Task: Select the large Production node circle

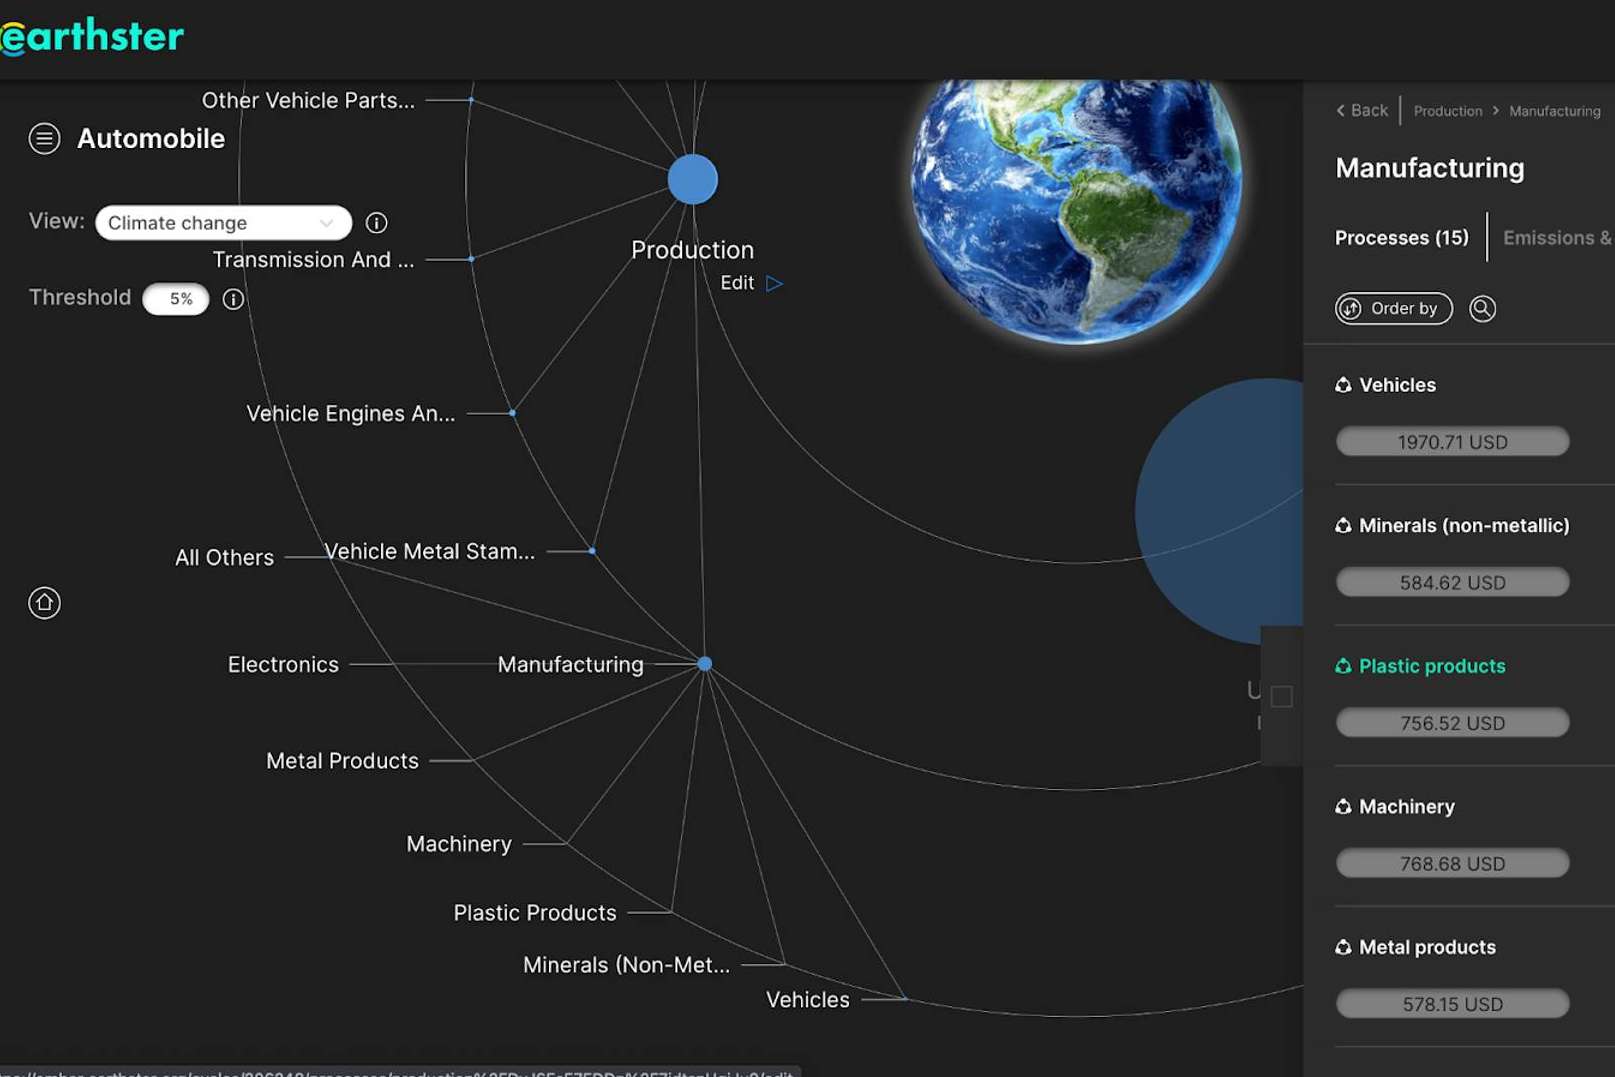Action: pos(692,180)
